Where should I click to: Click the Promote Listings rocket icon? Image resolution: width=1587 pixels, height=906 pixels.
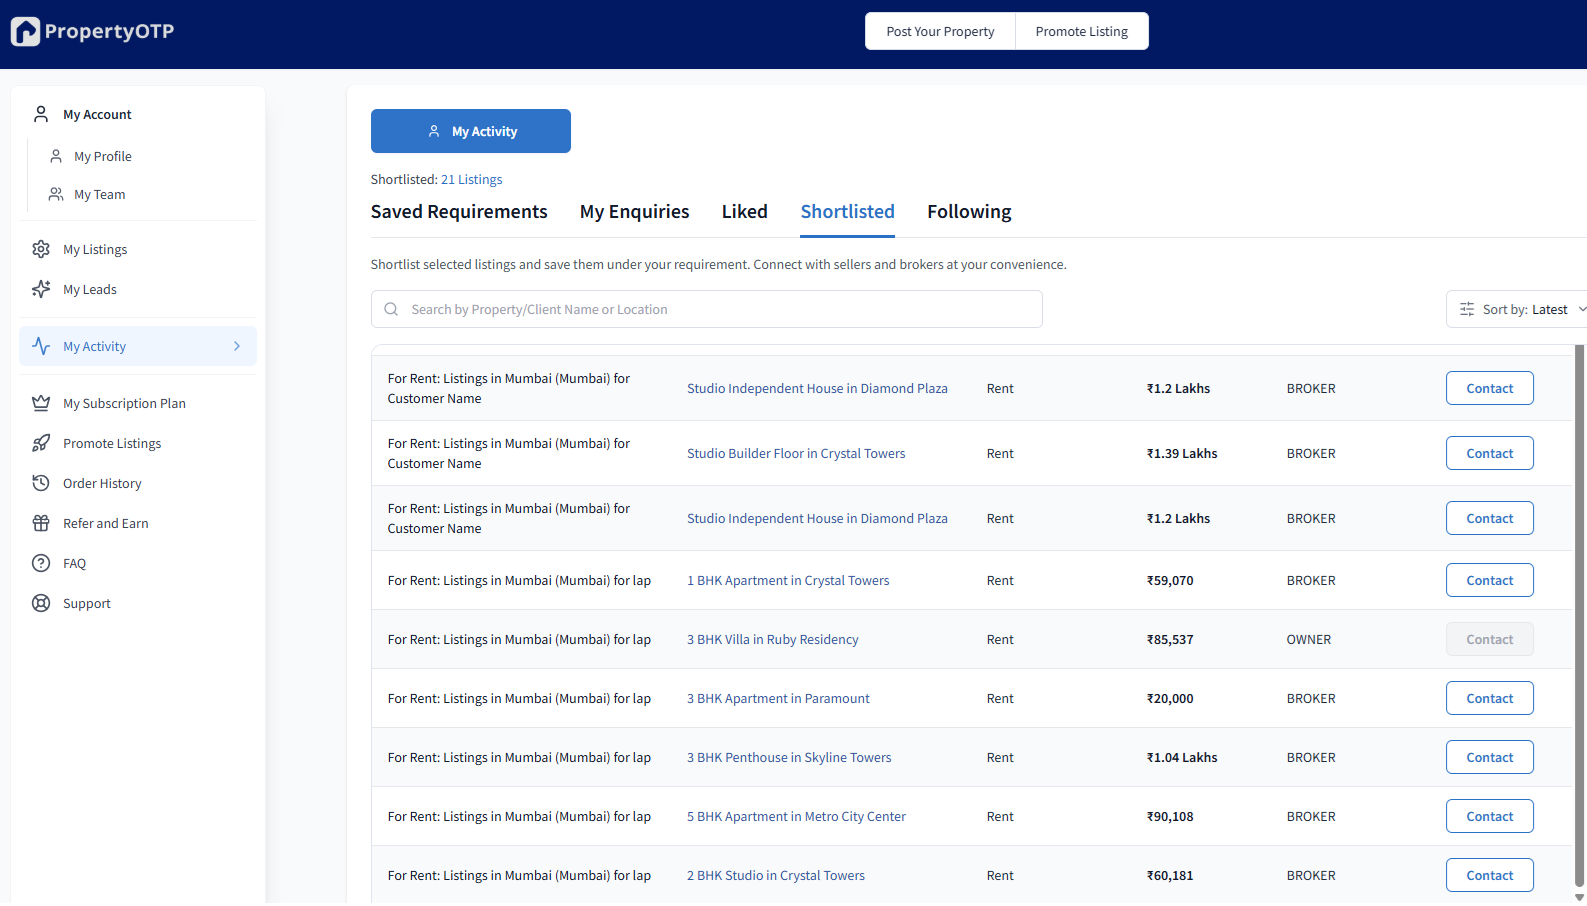[x=41, y=443]
